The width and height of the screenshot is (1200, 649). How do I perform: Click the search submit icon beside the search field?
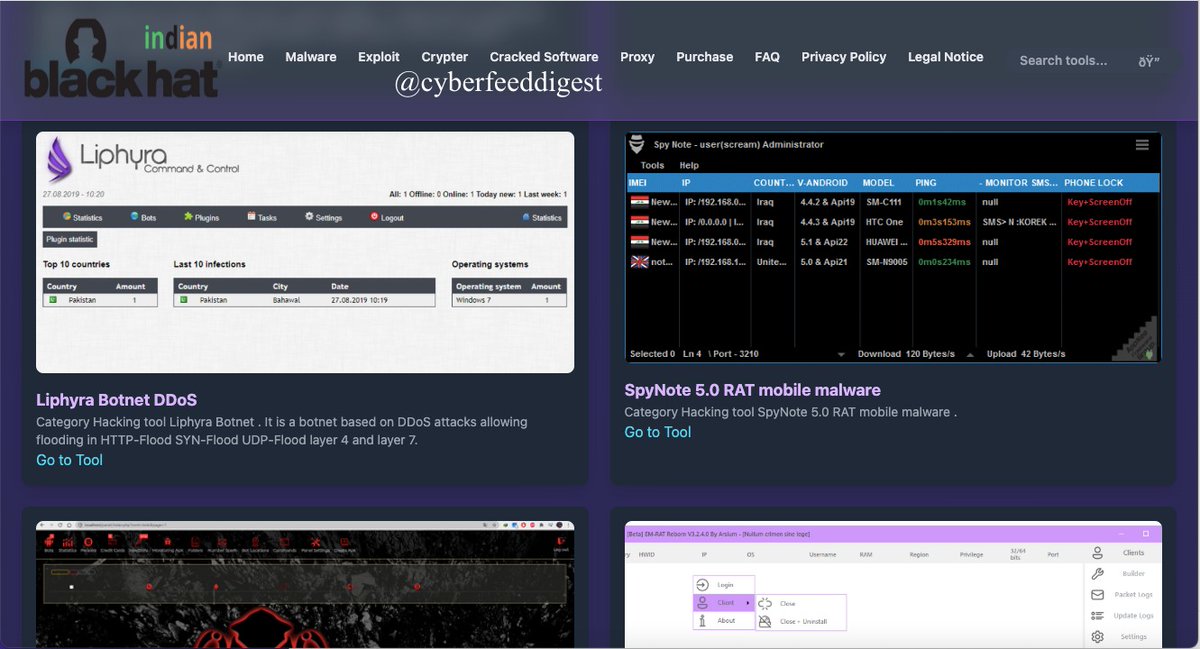pos(1149,60)
